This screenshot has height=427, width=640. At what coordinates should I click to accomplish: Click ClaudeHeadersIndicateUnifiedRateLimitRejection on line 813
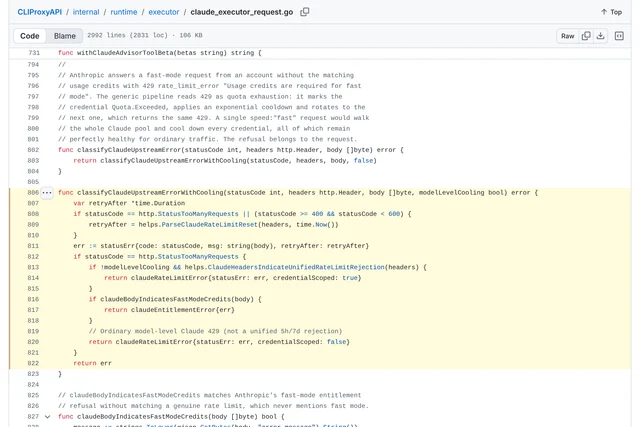[296, 267]
